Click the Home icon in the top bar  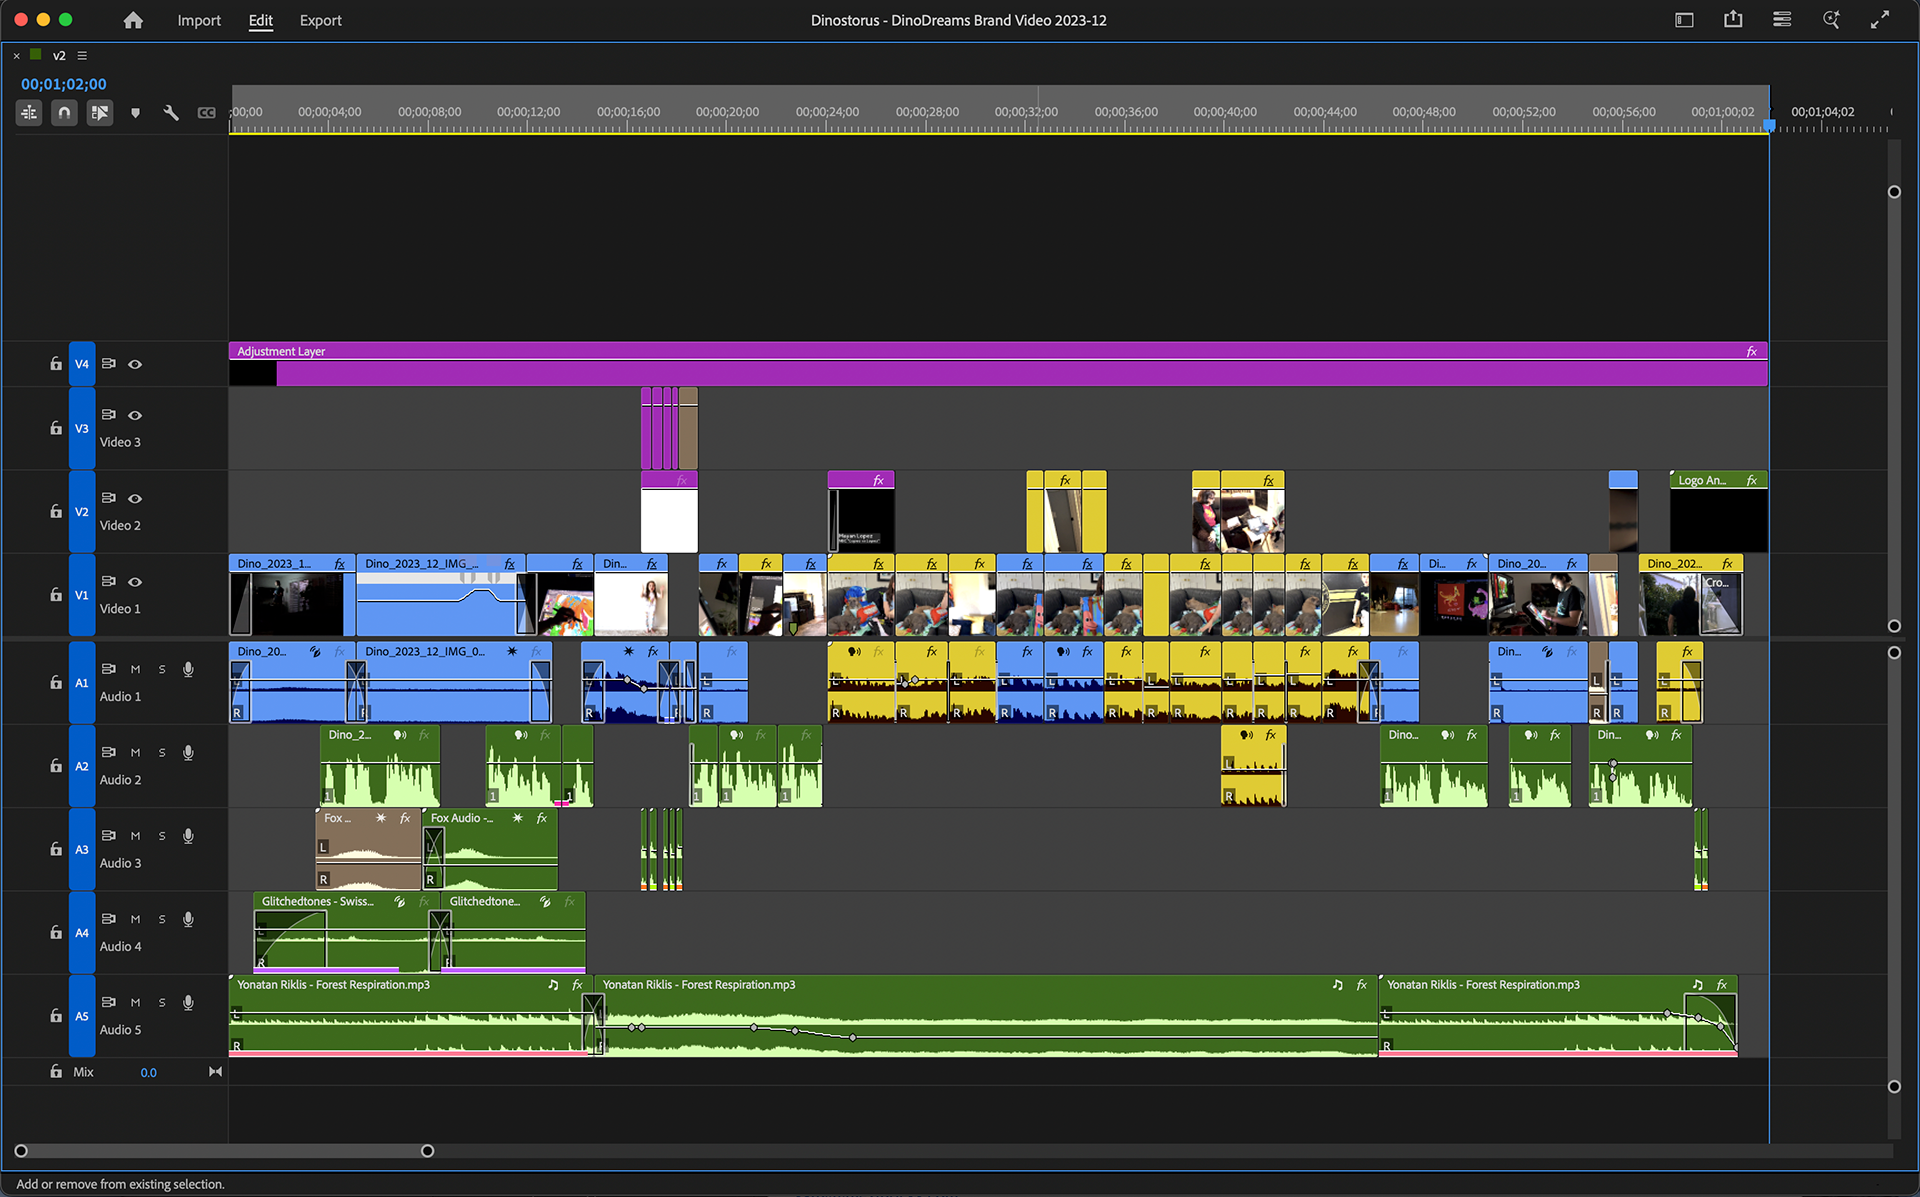(133, 19)
